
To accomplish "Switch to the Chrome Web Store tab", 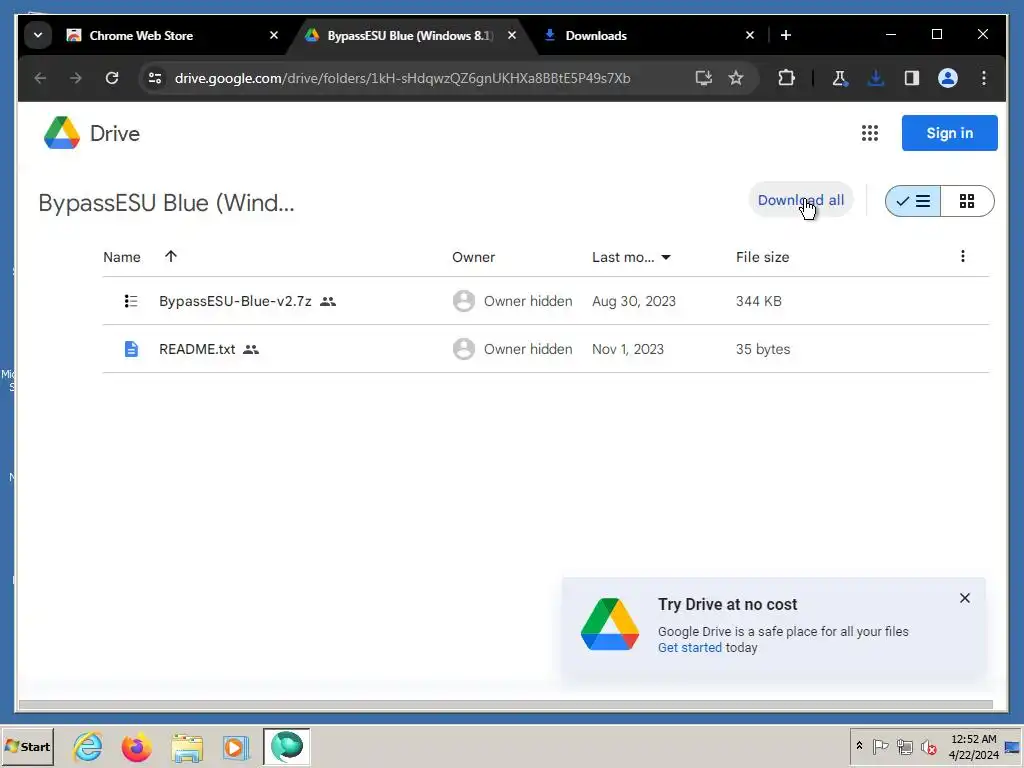I will (x=140, y=36).
